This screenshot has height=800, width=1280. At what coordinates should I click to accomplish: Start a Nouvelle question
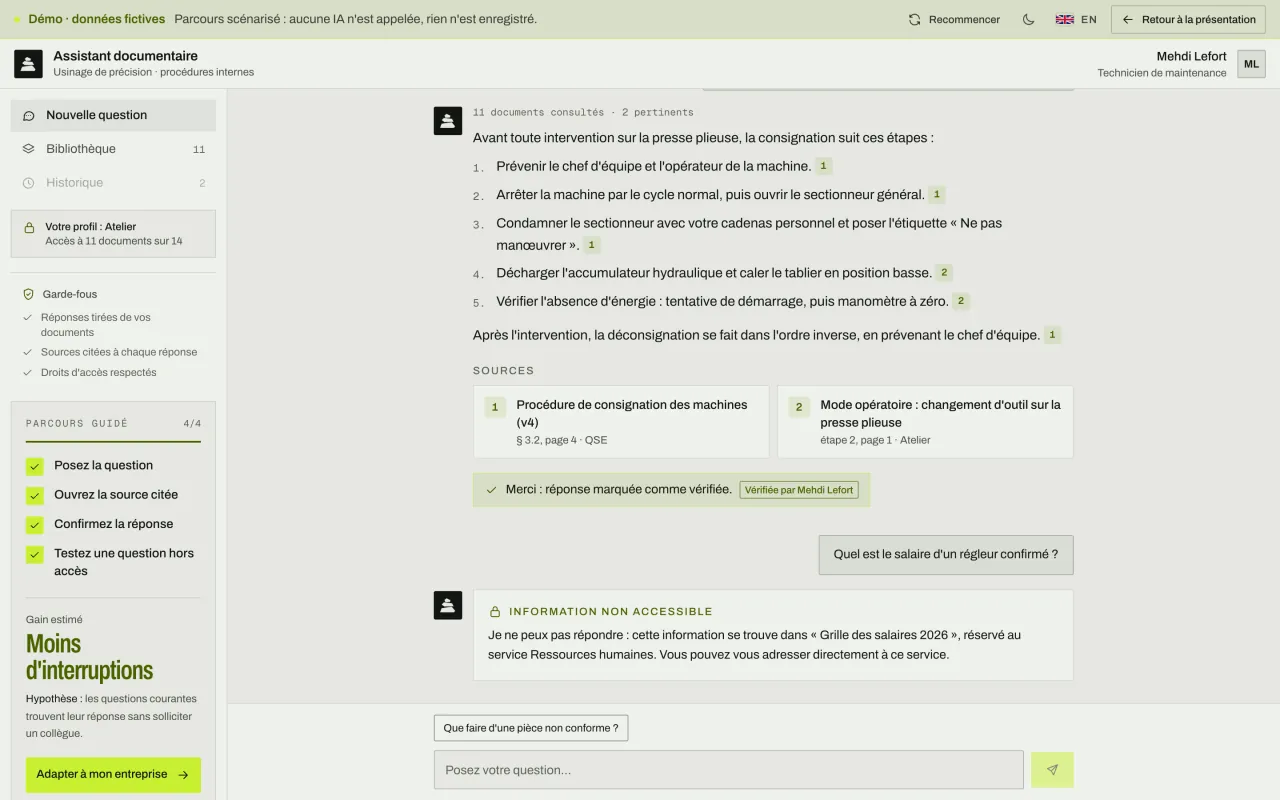pos(113,115)
